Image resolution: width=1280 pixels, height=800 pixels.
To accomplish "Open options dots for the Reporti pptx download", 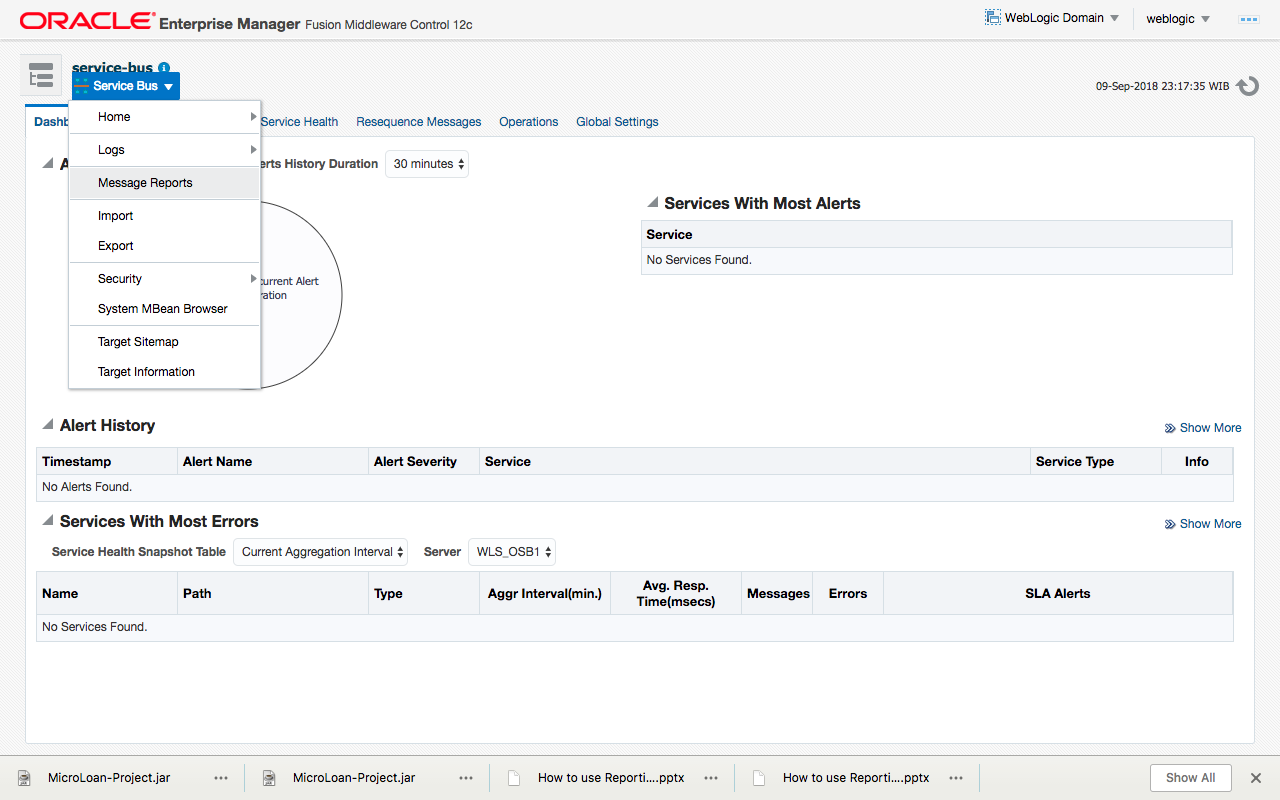I will [x=711, y=777].
